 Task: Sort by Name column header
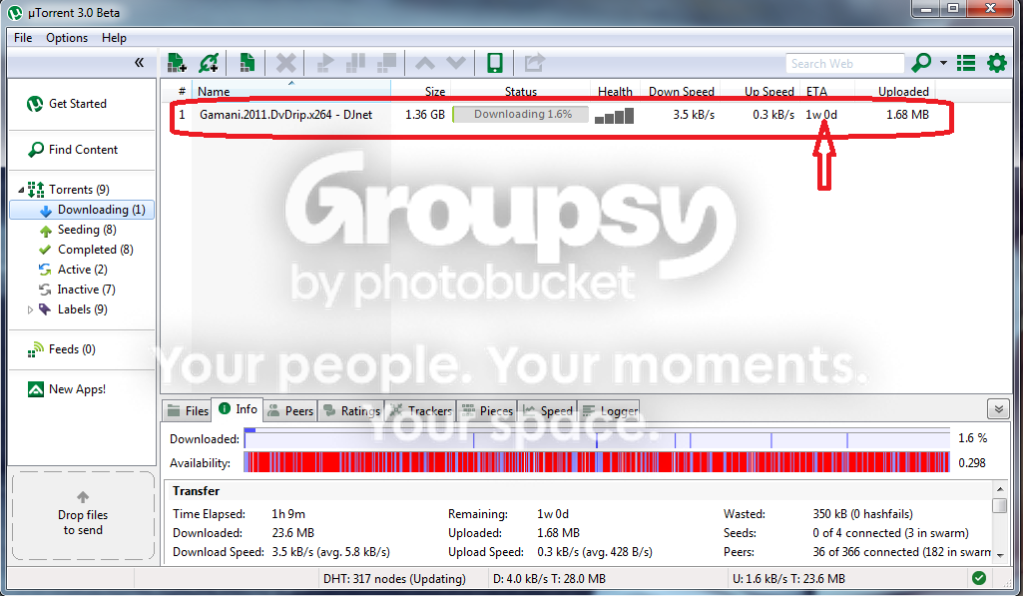coord(291,91)
